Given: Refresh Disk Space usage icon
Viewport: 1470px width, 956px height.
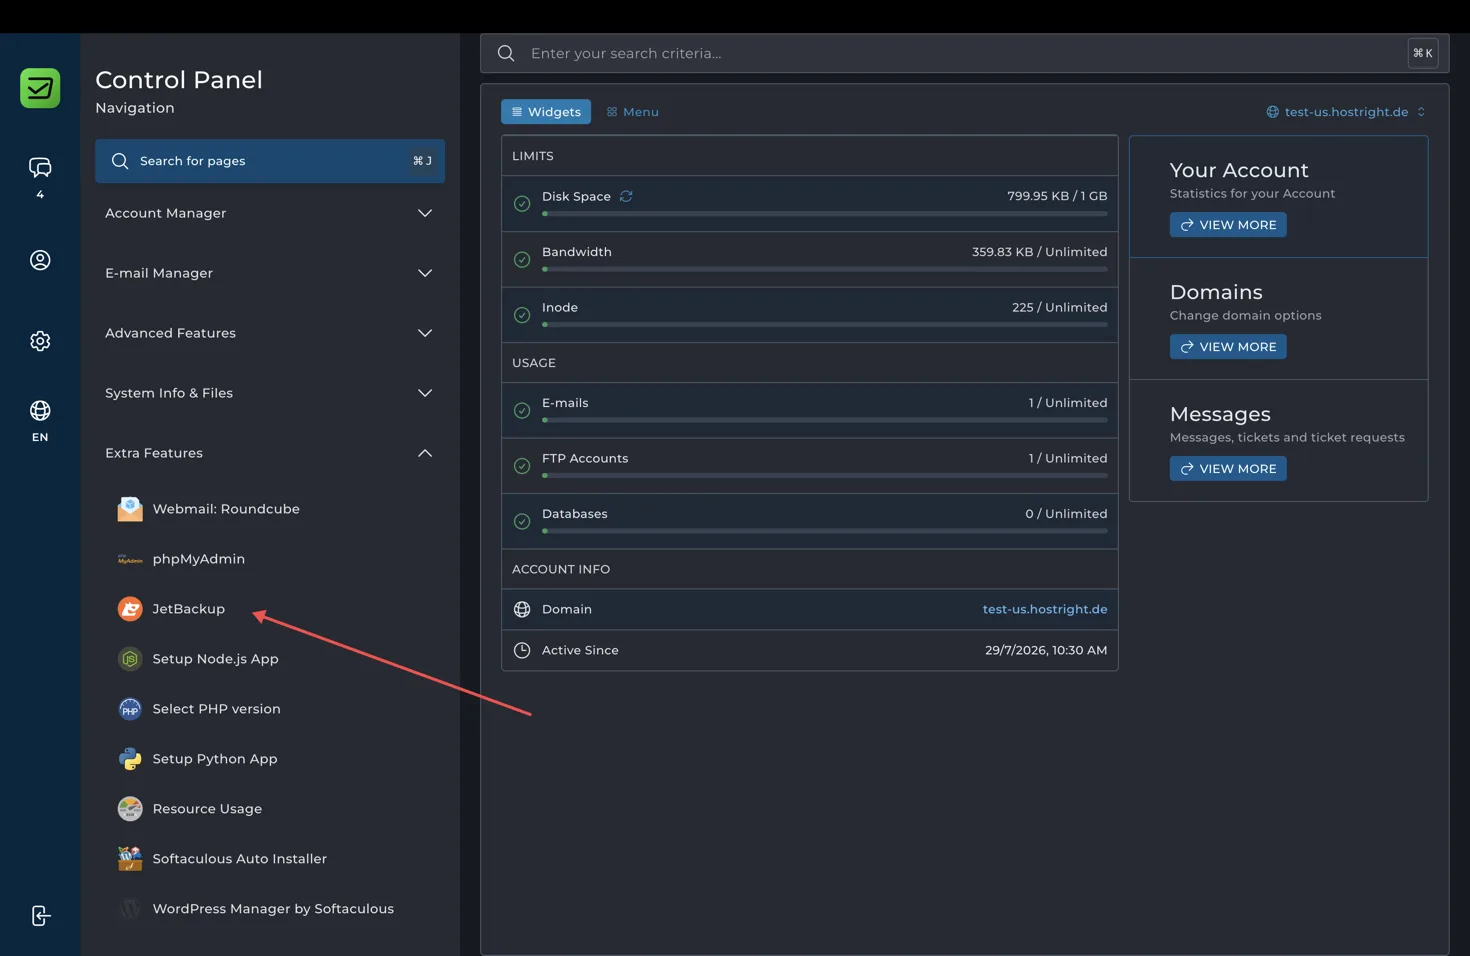Looking at the screenshot, I should click(626, 196).
